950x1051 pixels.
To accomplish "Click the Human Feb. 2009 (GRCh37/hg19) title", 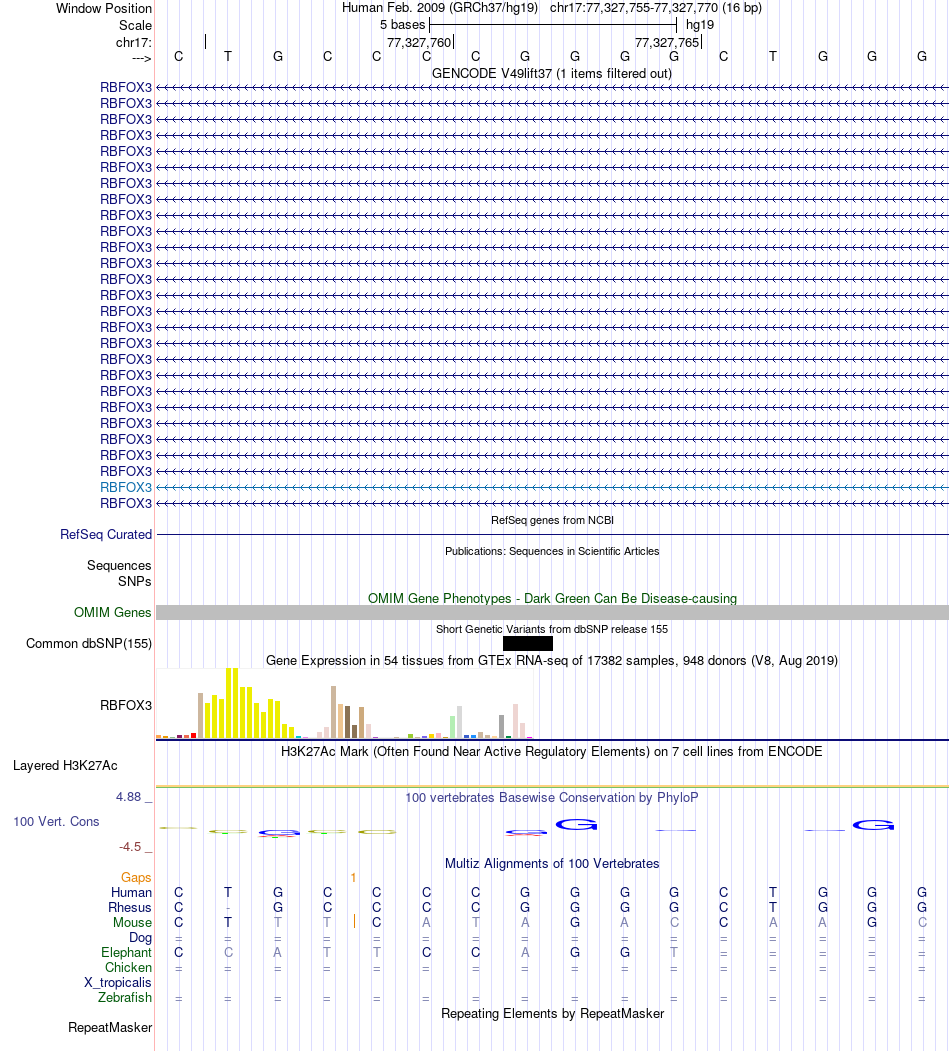I will click(x=440, y=8).
